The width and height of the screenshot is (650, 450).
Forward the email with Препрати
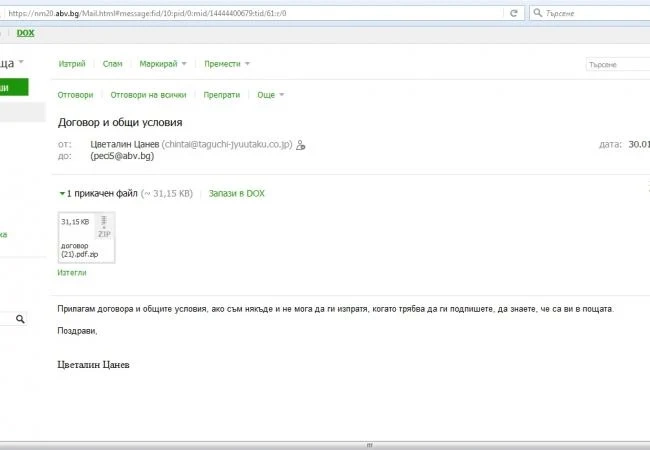222,95
